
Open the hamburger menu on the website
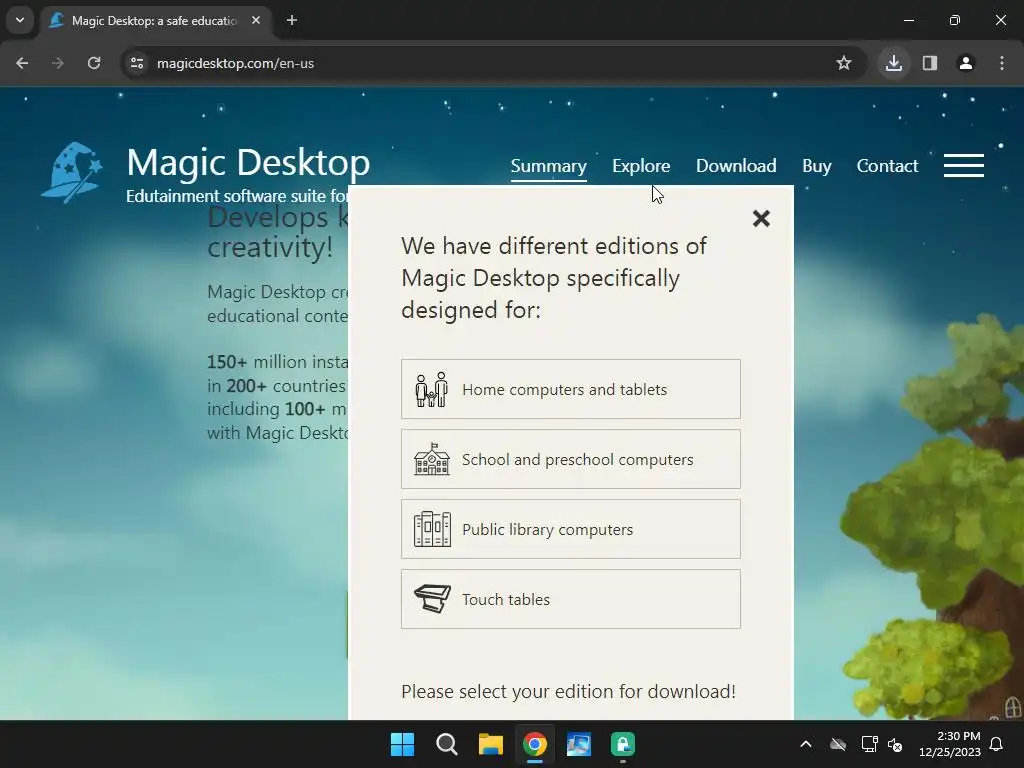point(964,165)
